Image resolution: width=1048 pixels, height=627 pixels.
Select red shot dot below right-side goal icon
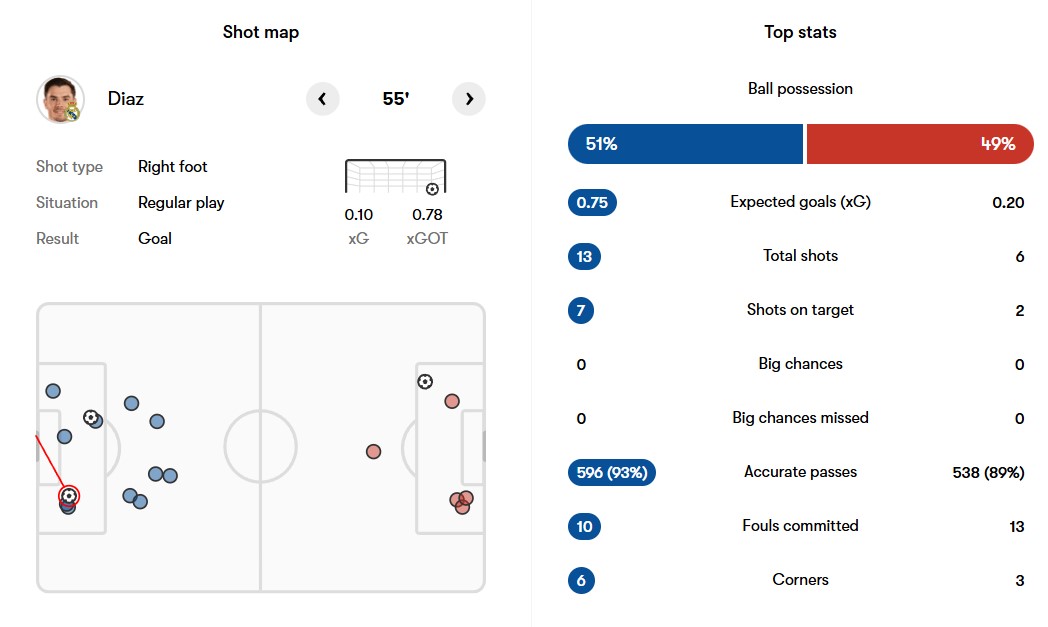click(452, 401)
